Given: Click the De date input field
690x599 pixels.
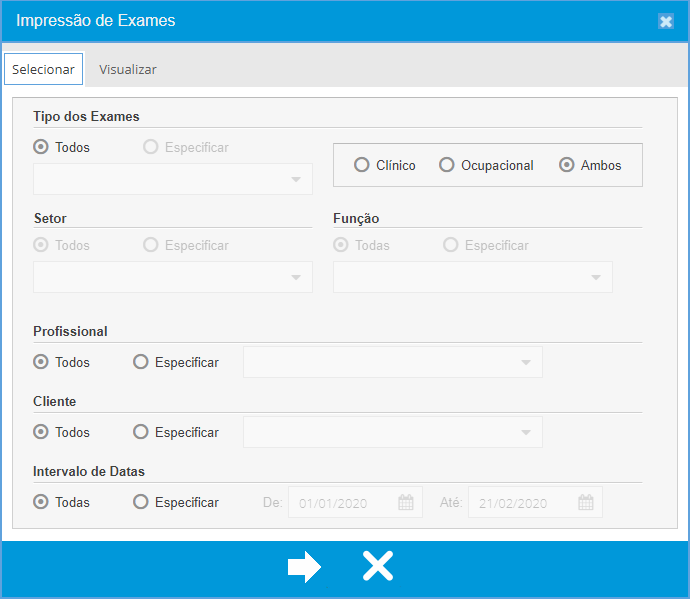Looking at the screenshot, I should [x=342, y=503].
